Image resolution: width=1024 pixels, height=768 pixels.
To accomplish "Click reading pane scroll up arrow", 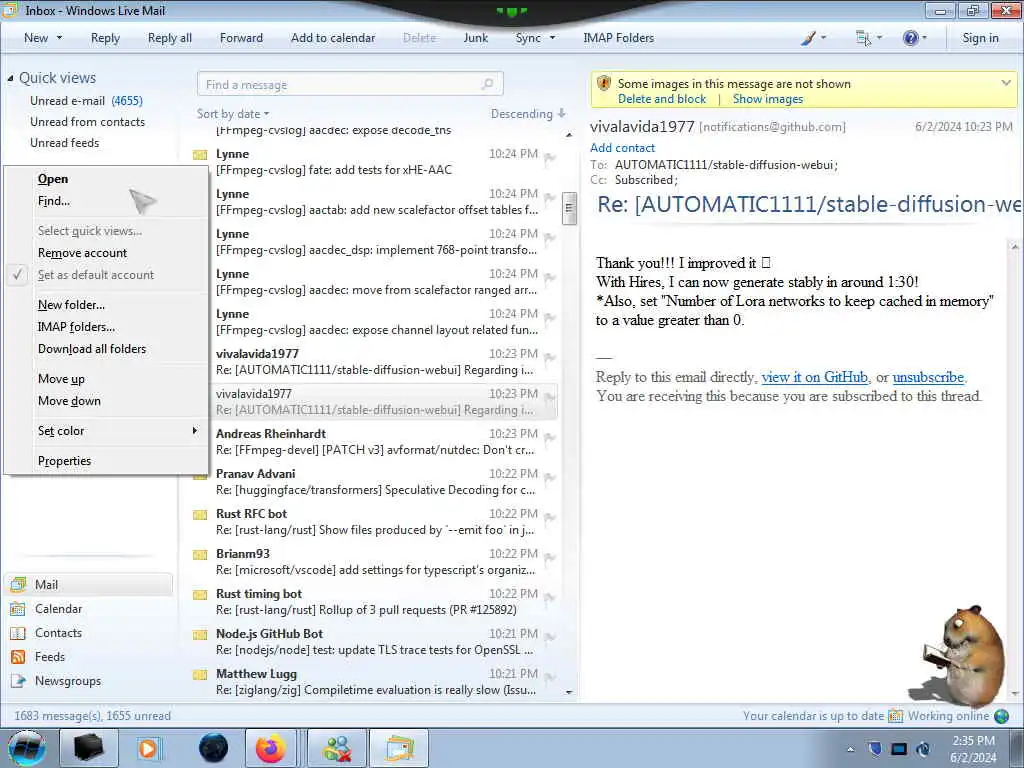I will pyautogui.click(x=1014, y=247).
